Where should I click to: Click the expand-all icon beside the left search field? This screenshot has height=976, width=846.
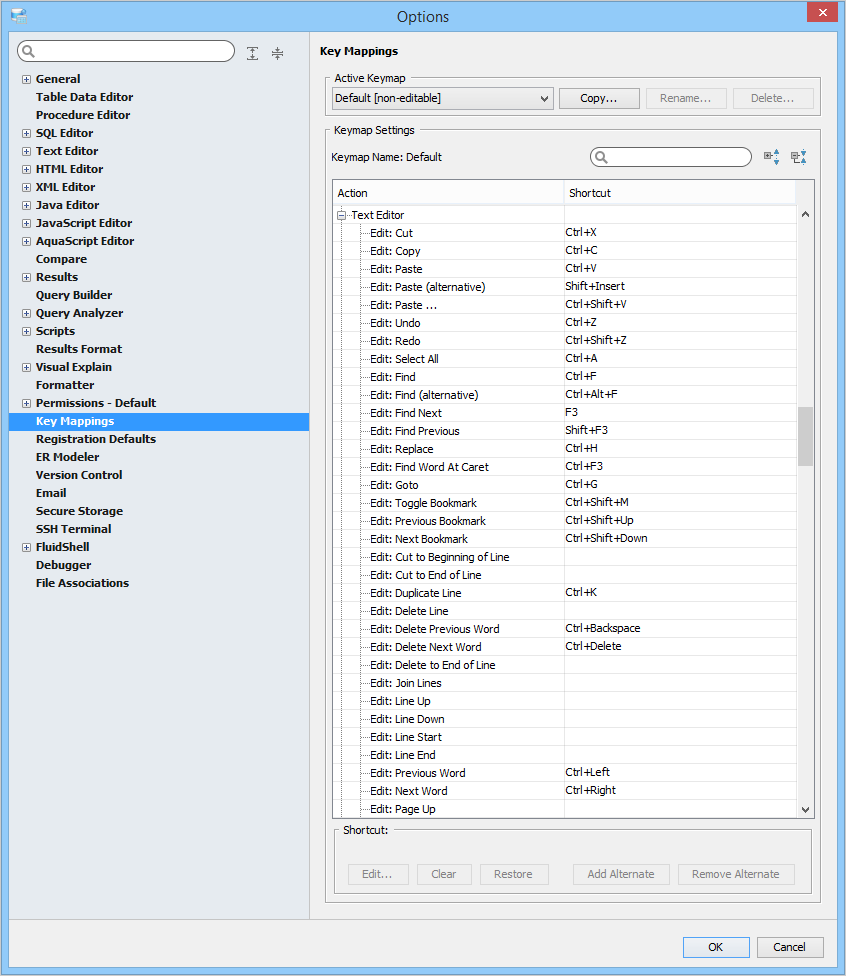252,53
